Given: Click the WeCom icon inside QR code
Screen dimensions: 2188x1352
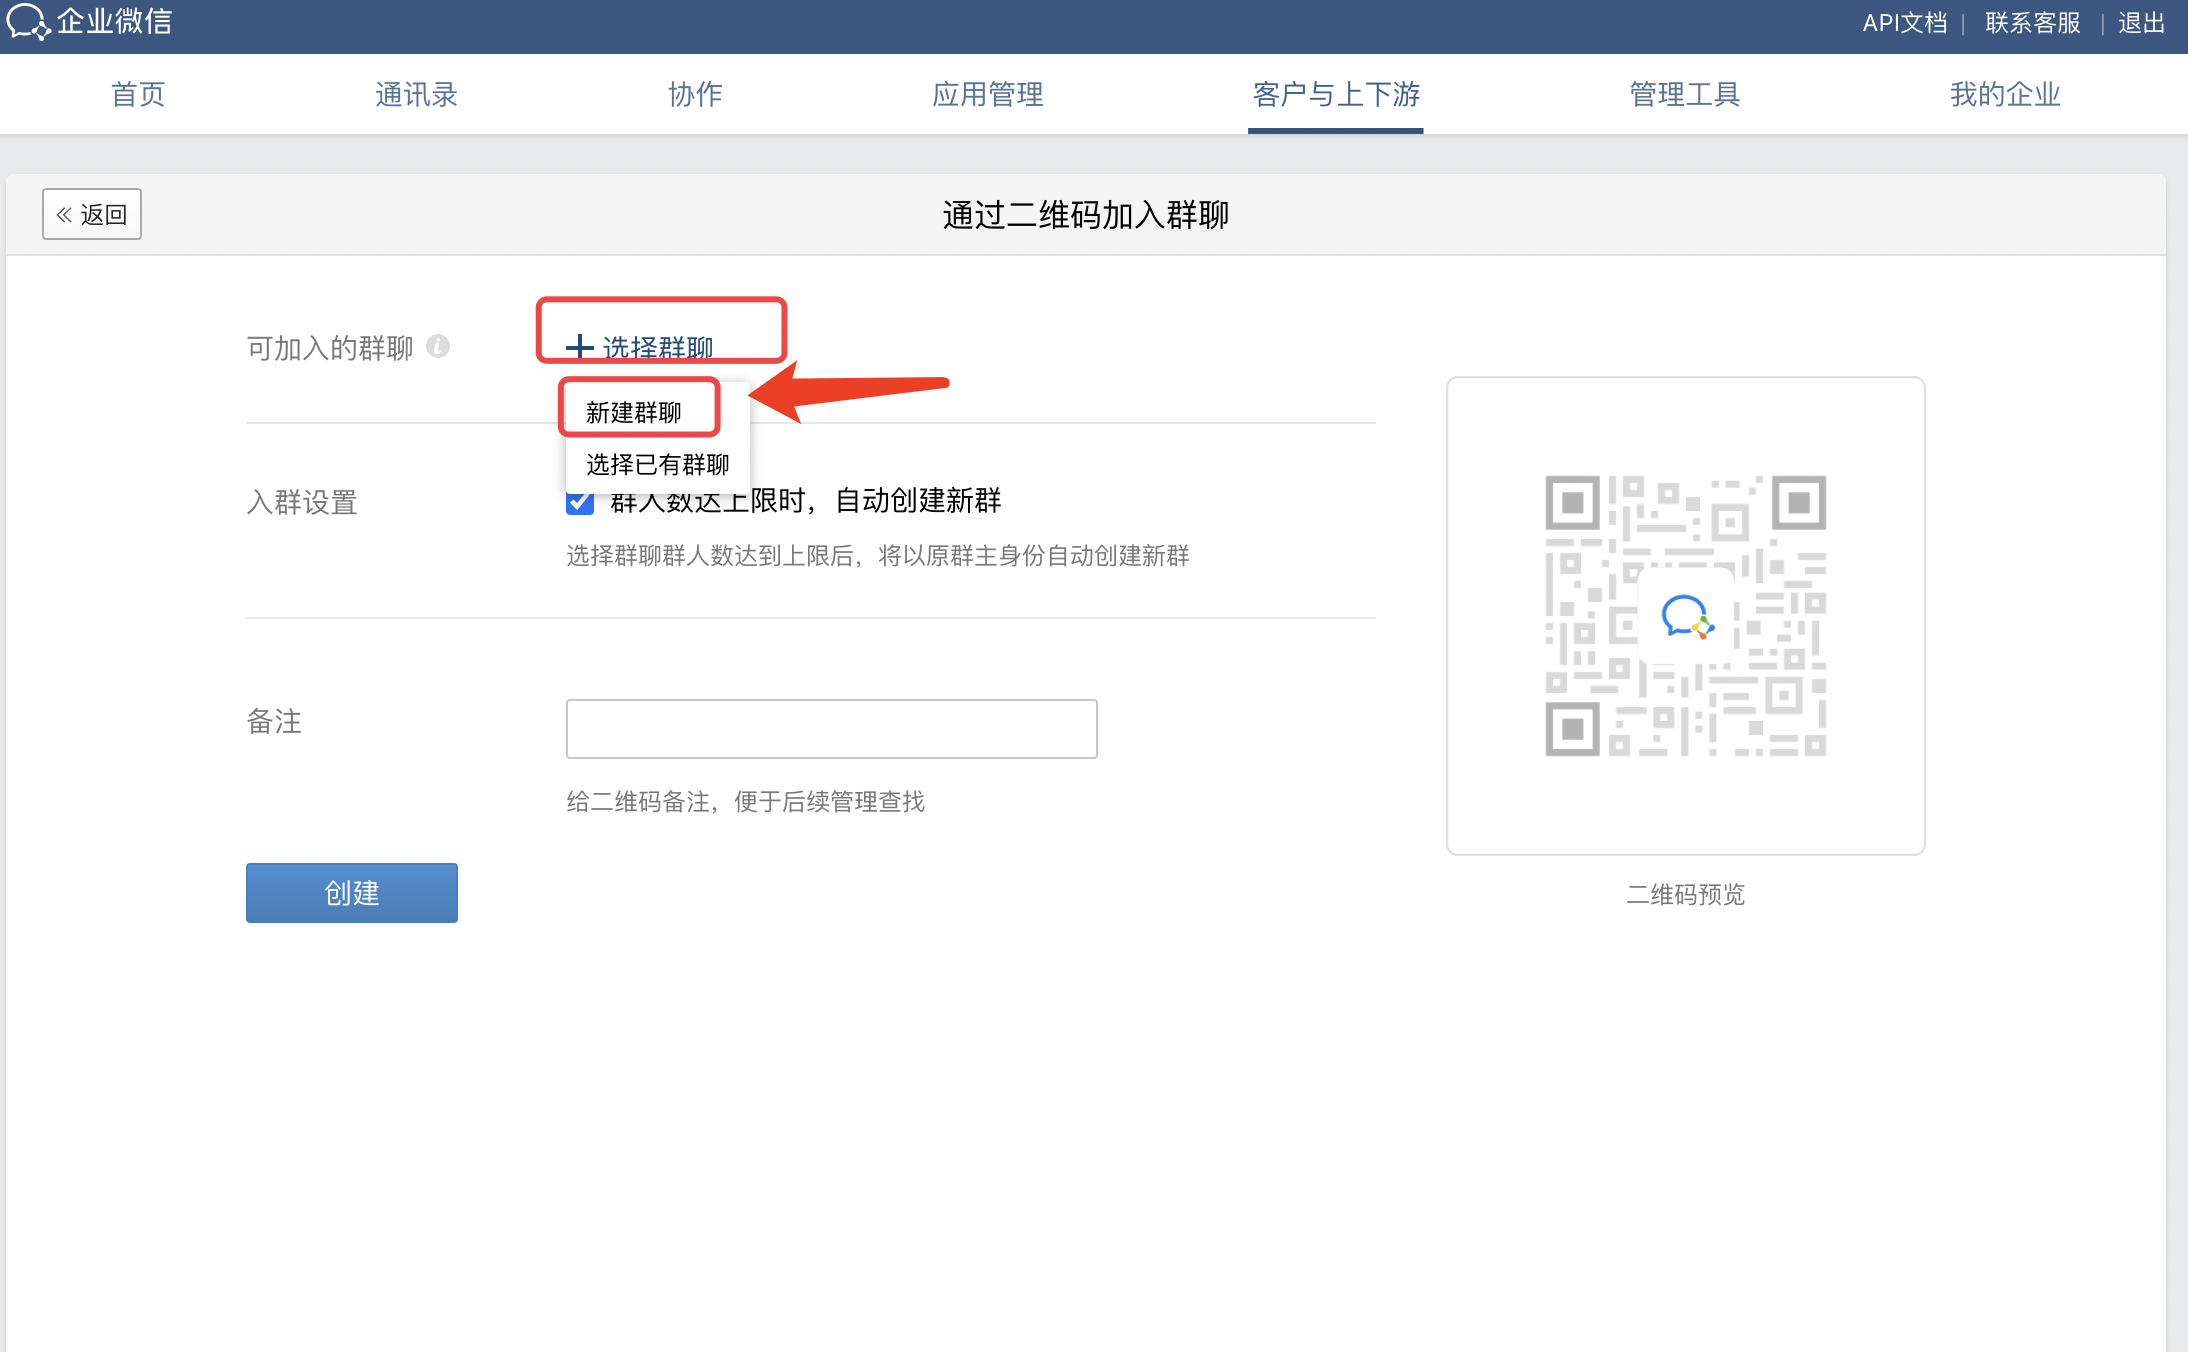Looking at the screenshot, I should pos(1686,616).
